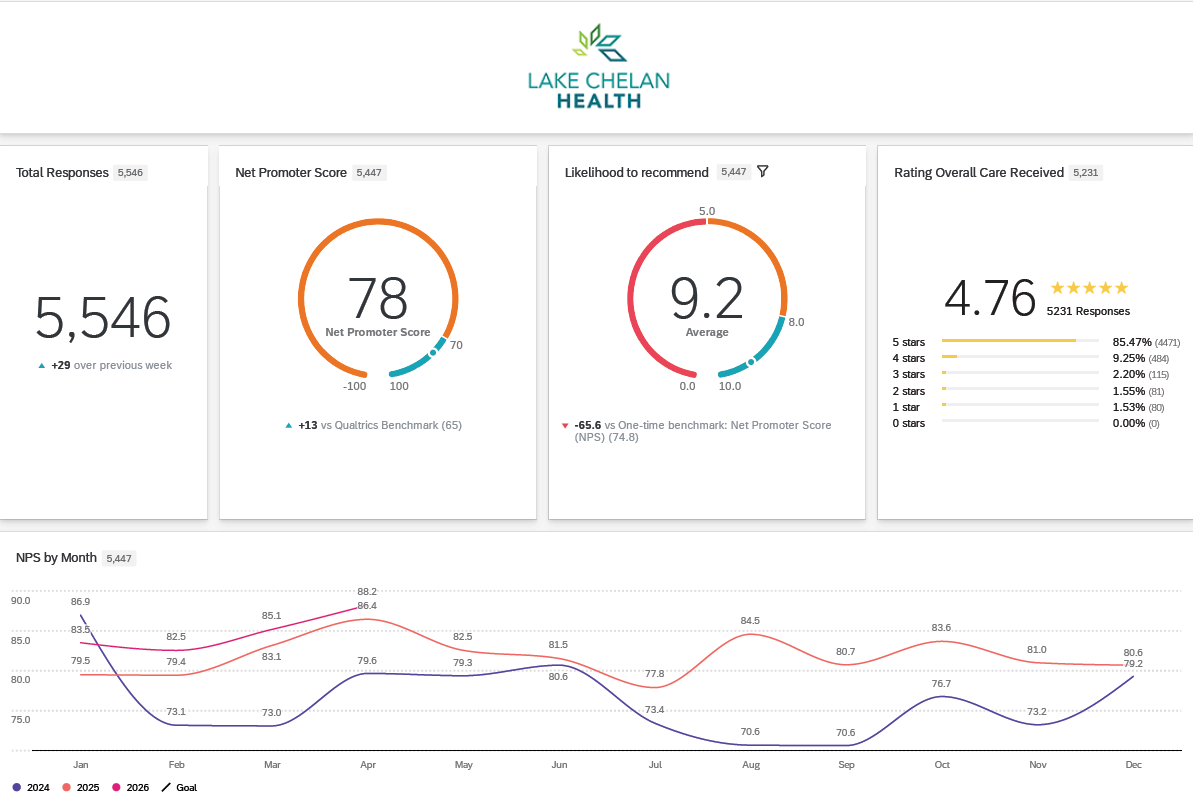This screenshot has width=1193, height=806.
Task: Click the 5,231 badge beside Rating Overall Care
Action: (x=1085, y=173)
